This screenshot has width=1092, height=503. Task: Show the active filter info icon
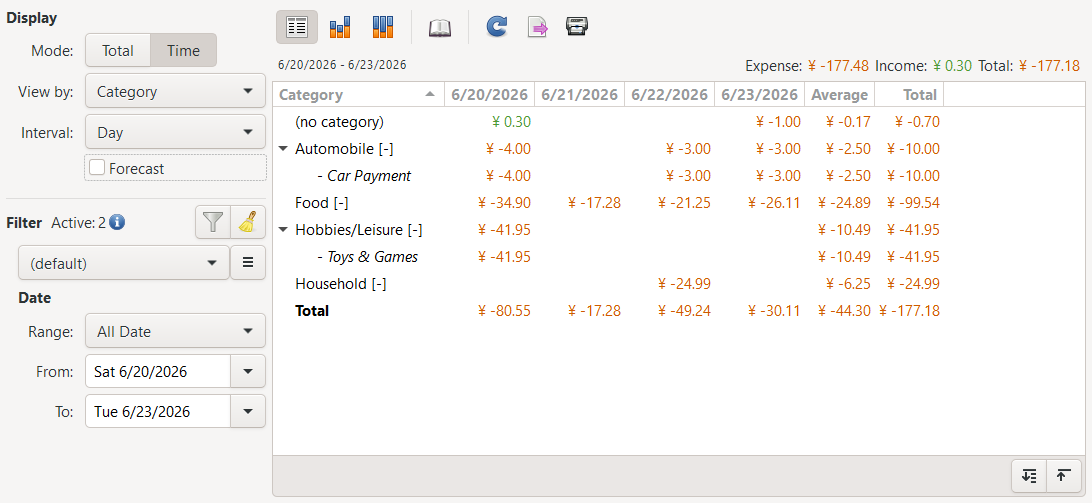coord(117,223)
